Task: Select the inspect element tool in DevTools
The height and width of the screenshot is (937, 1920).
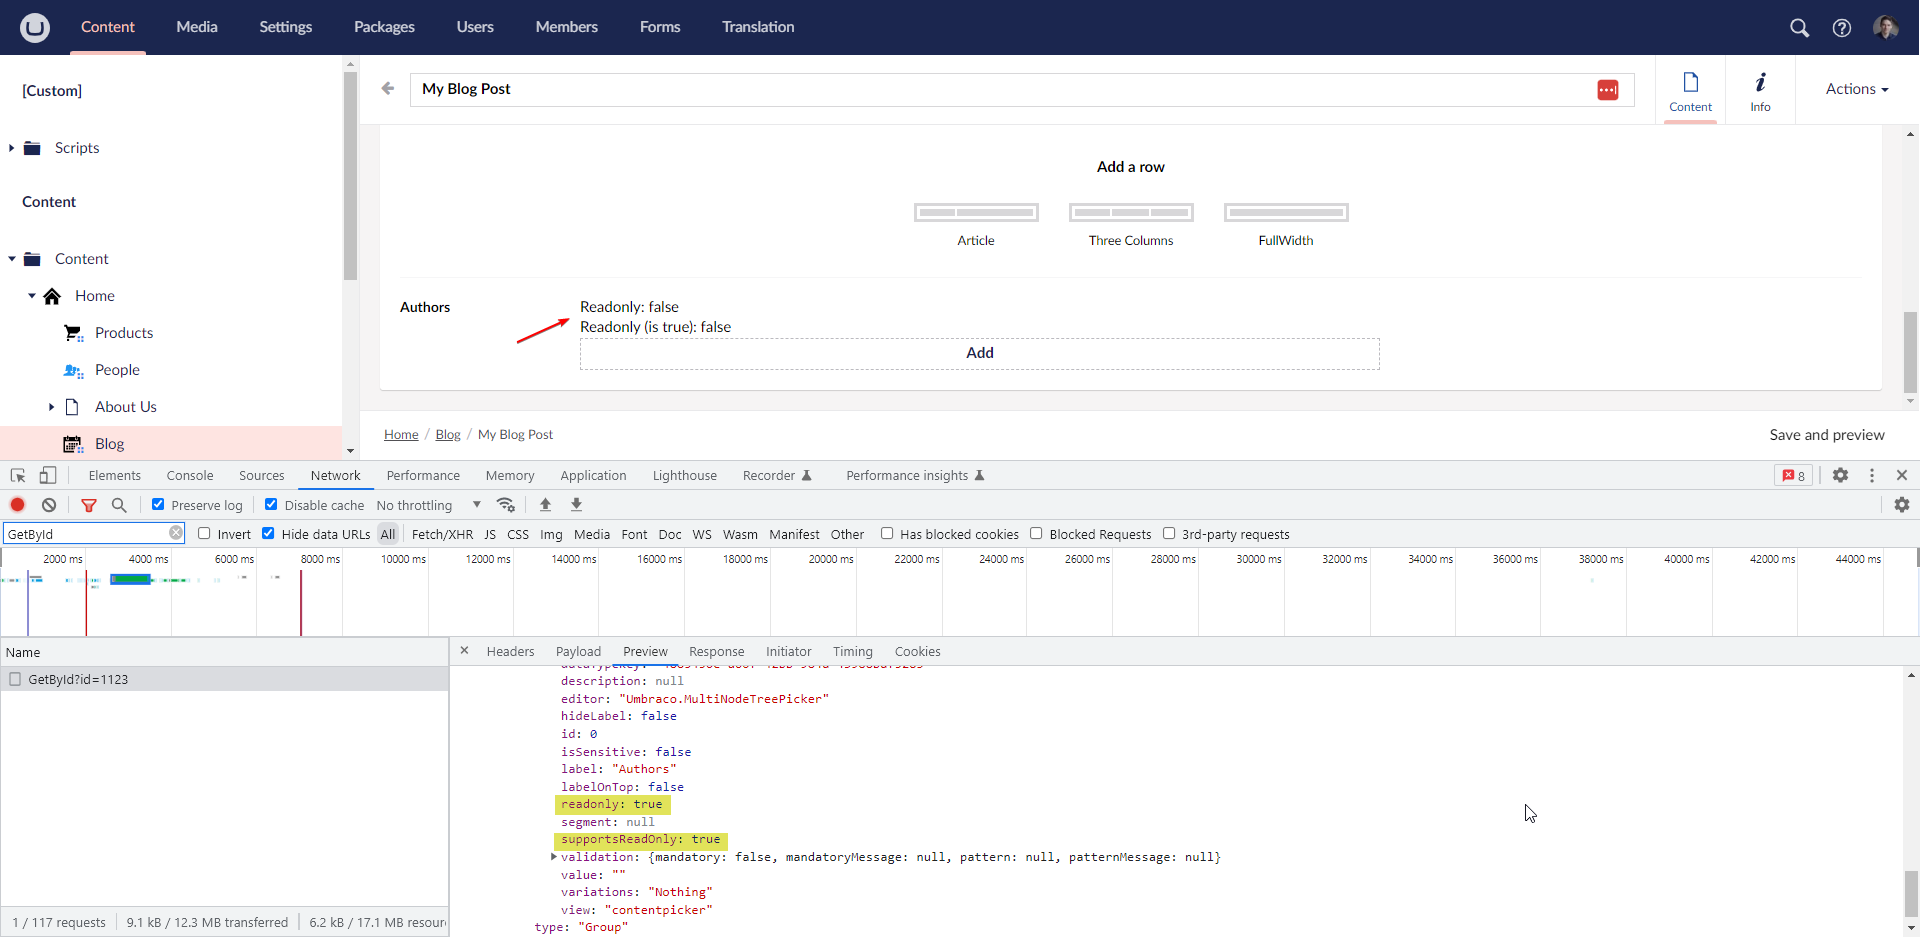Action: [16, 475]
